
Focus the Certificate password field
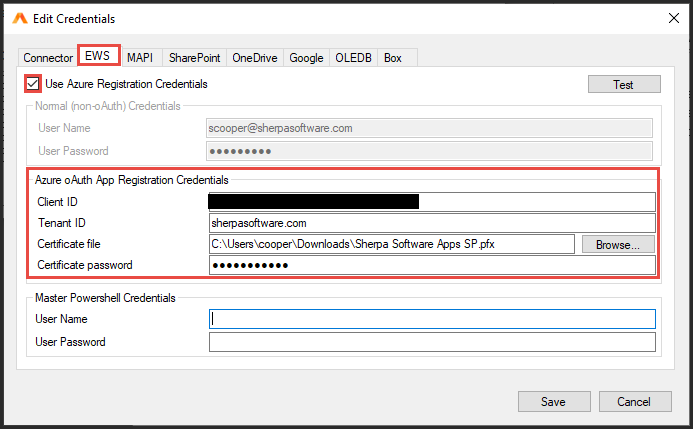pos(431,265)
